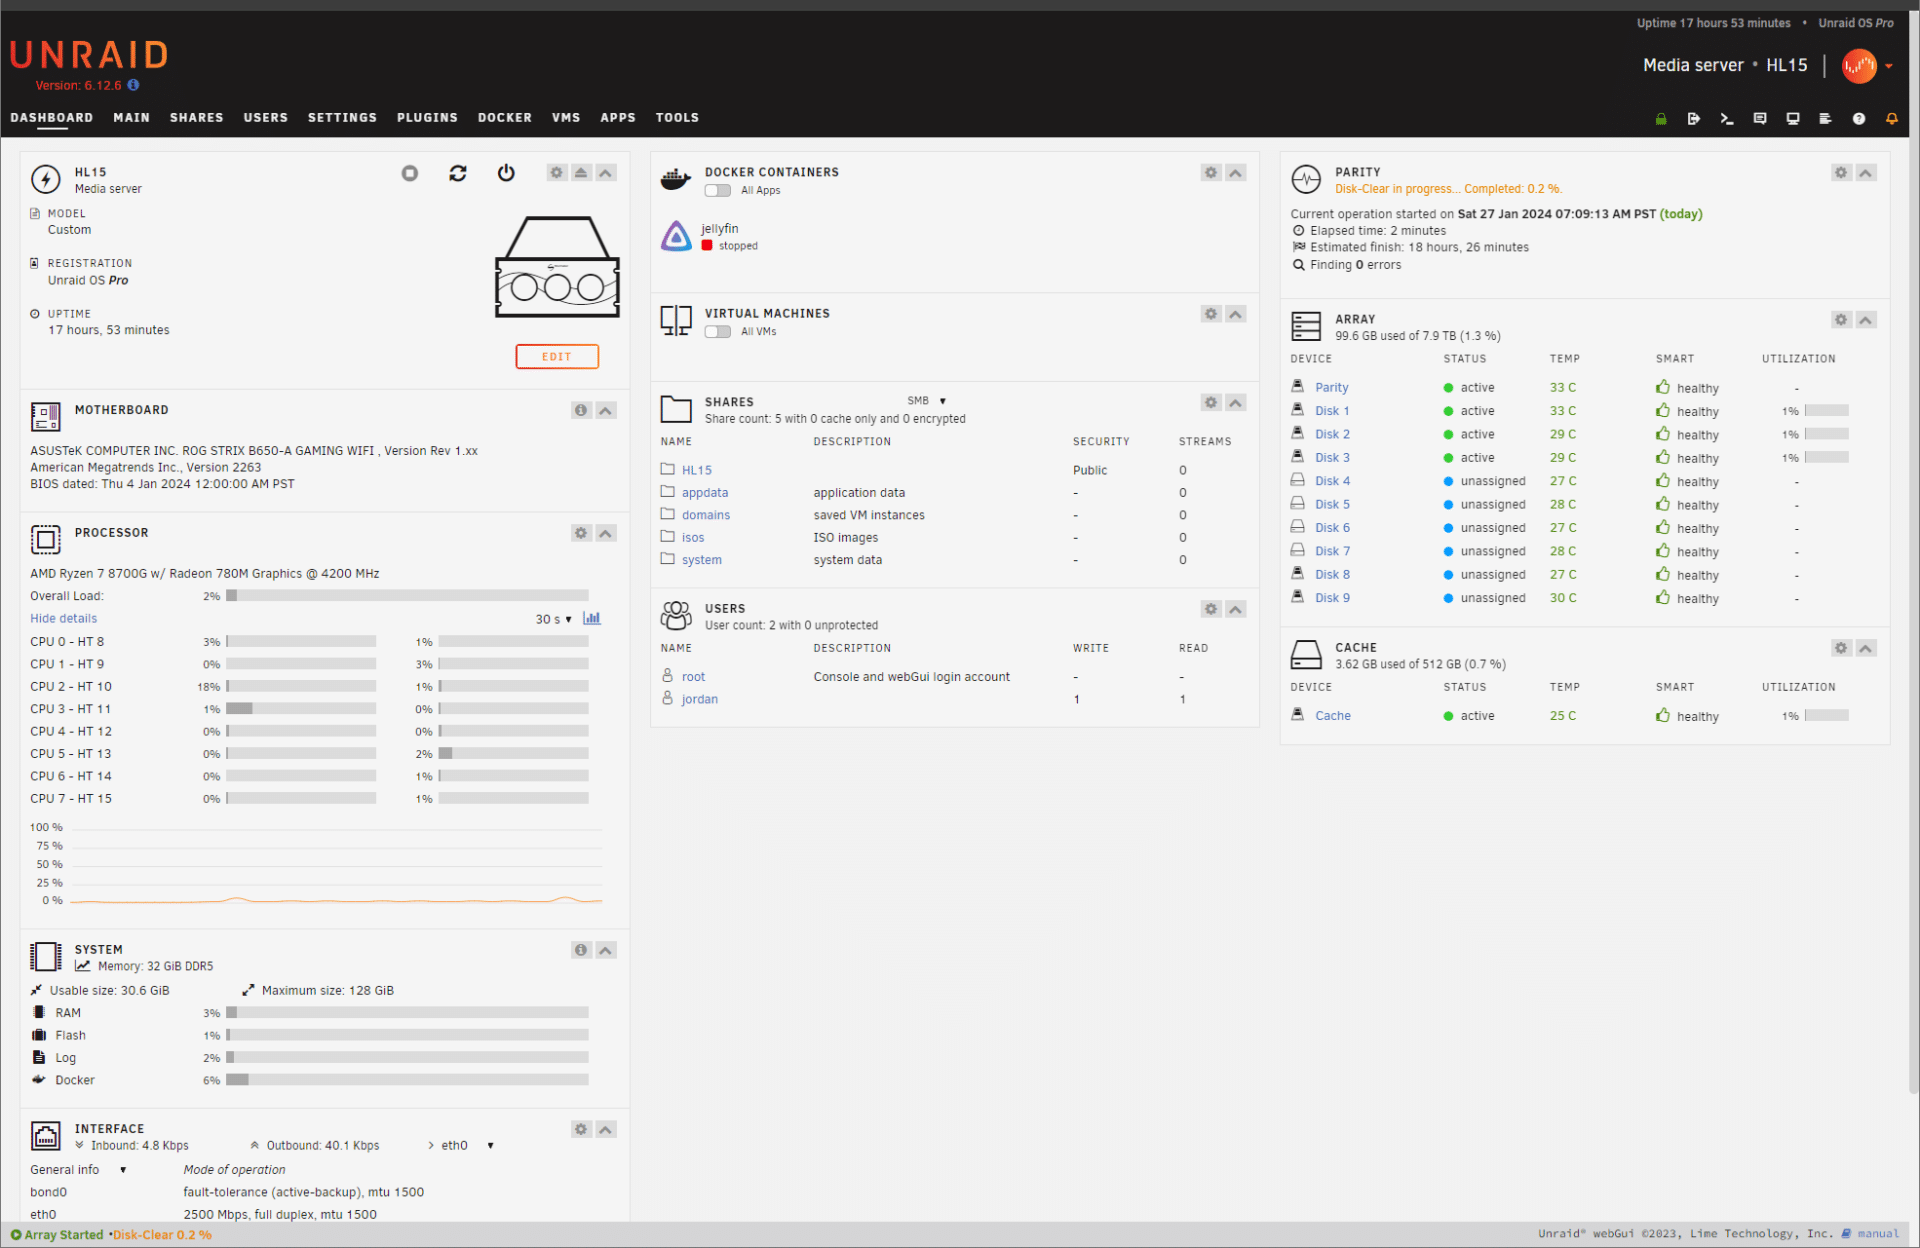Screen dimensions: 1920x1248
Task: Open Processor panel settings gear
Action: click(x=581, y=534)
